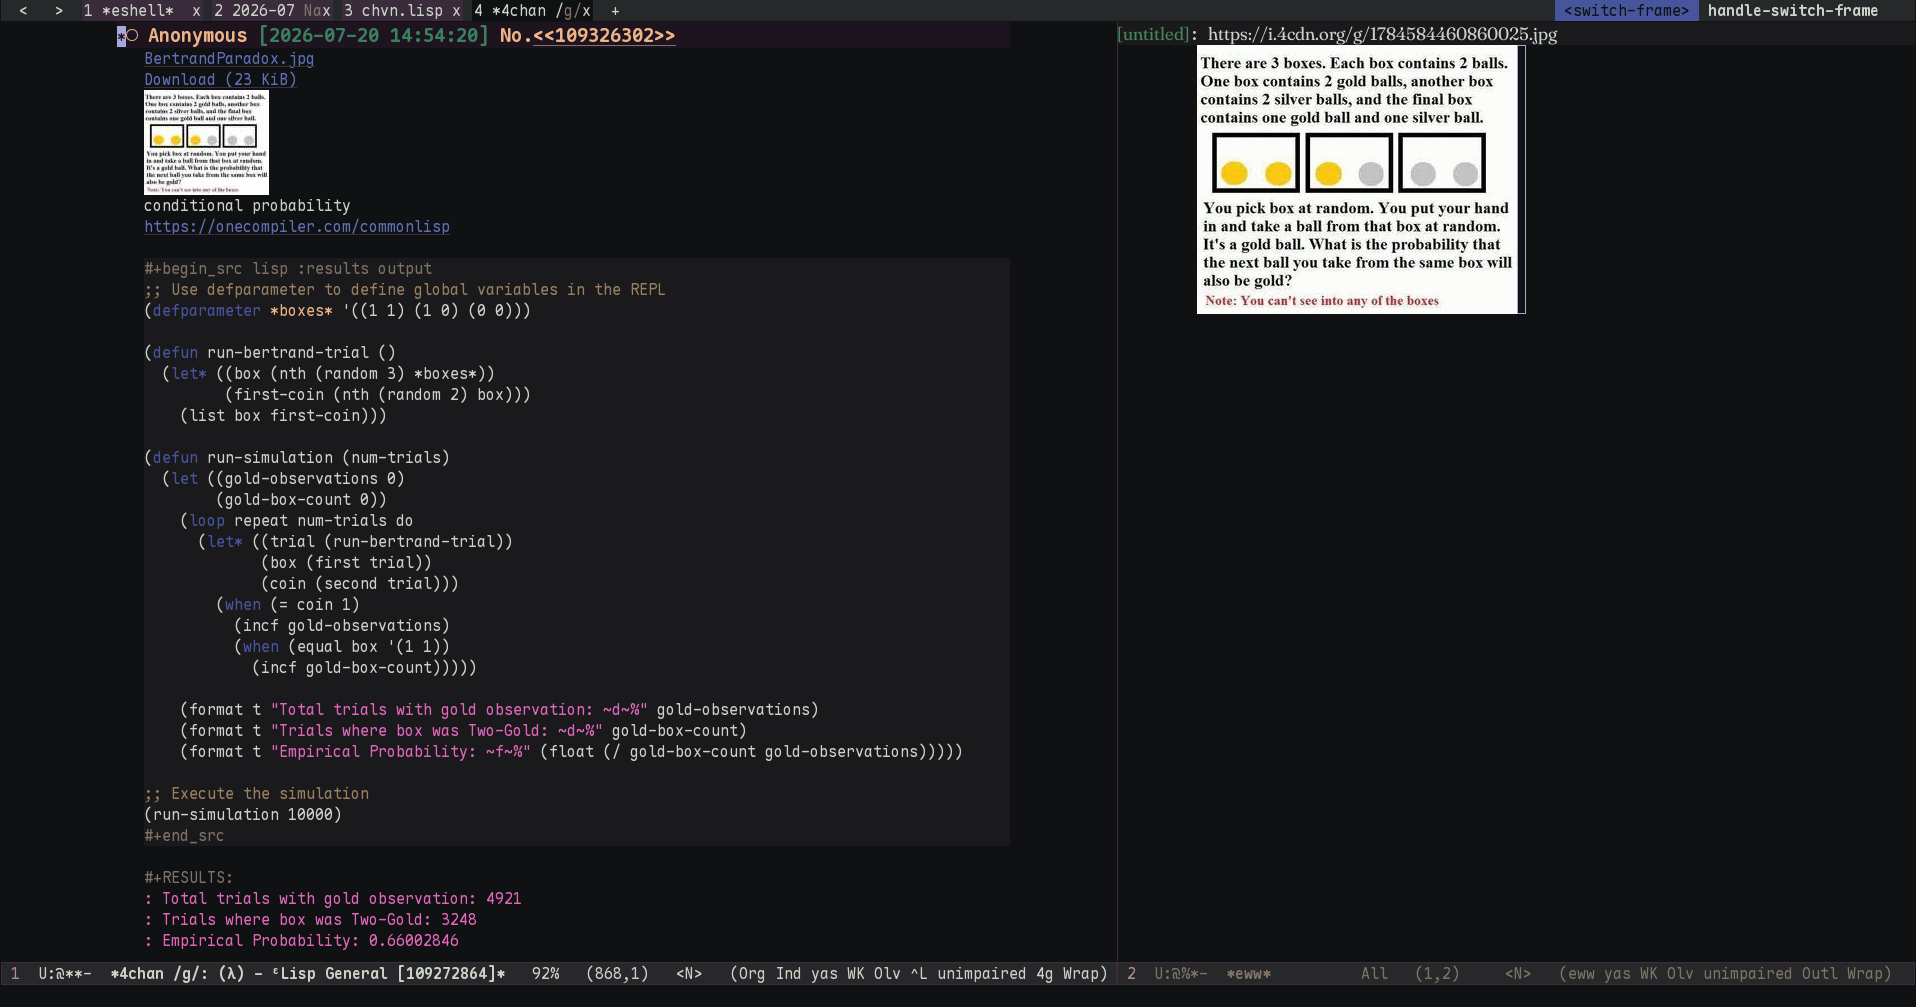Click the defun run-bertrand-trial line
This screenshot has width=1916, height=1007.
(x=270, y=353)
